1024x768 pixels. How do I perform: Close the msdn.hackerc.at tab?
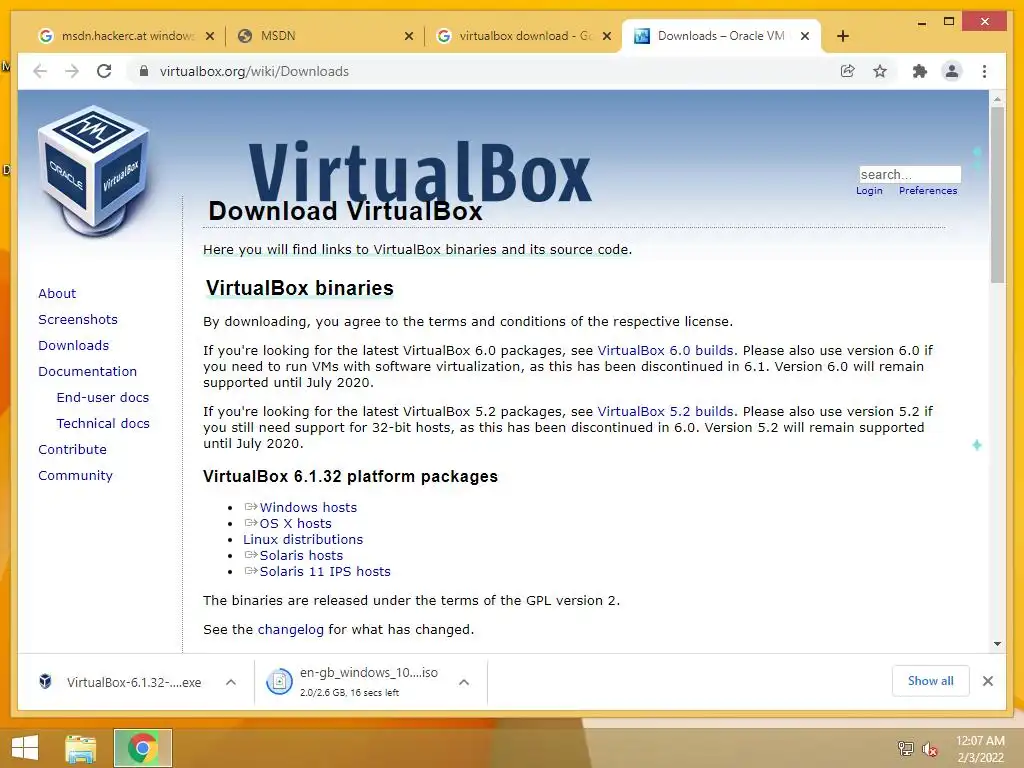[x=210, y=37]
